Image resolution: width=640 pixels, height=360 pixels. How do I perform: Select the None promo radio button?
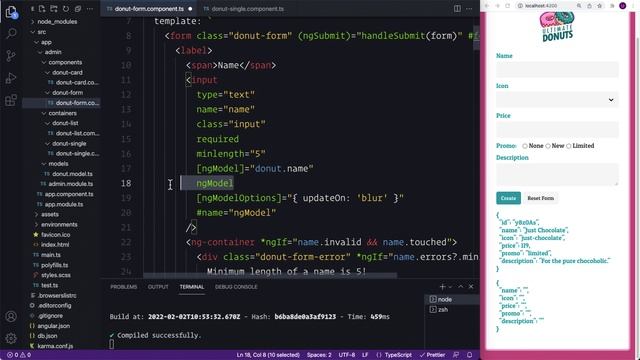525,146
